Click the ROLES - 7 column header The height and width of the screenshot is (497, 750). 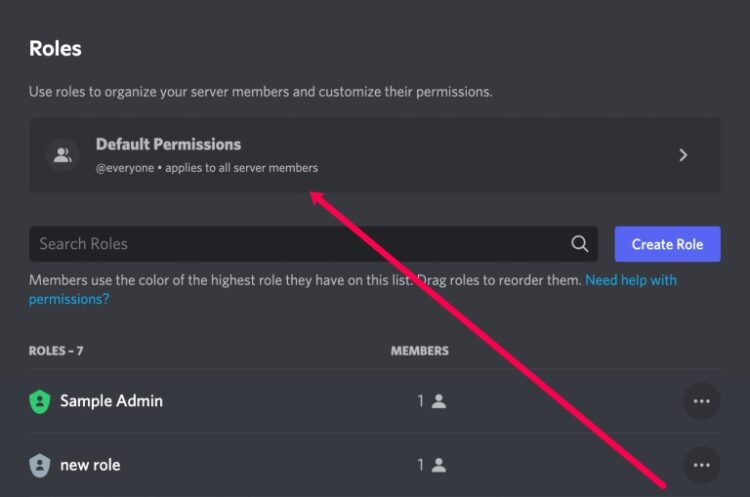[56, 351]
